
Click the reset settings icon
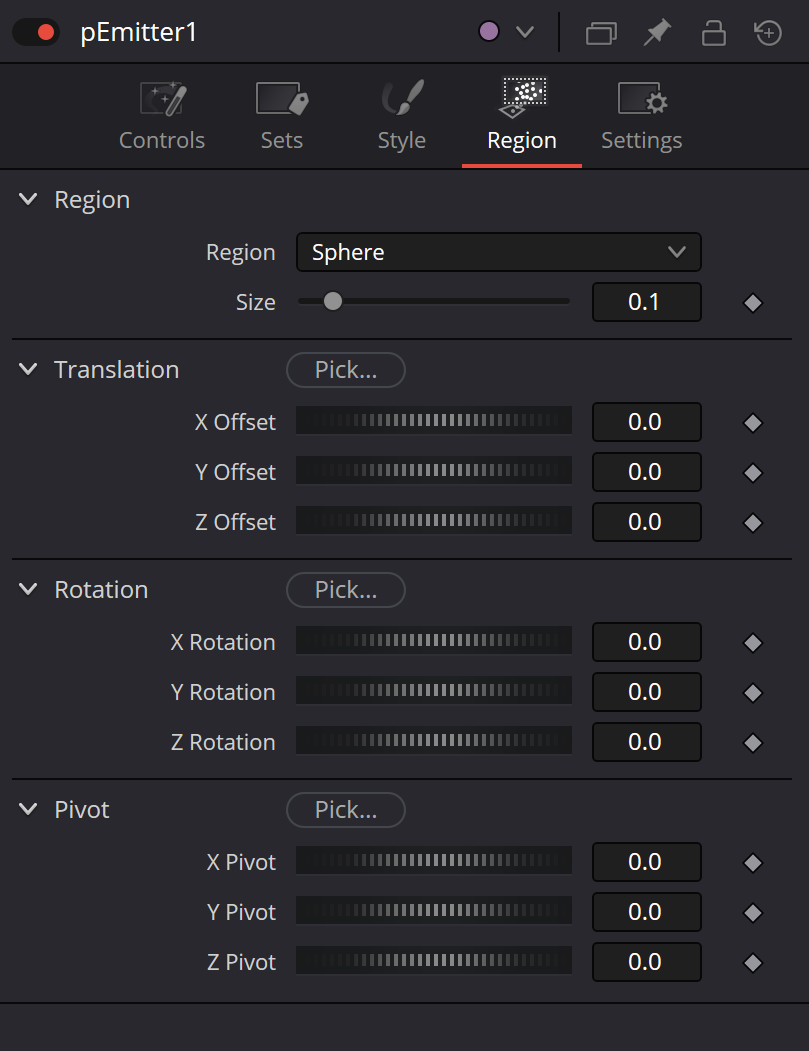[x=768, y=32]
